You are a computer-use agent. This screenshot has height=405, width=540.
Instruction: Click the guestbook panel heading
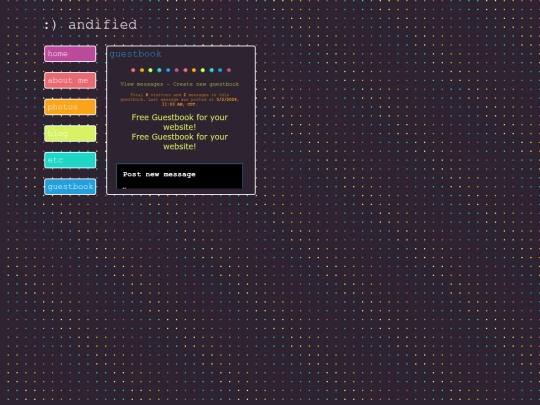135,54
